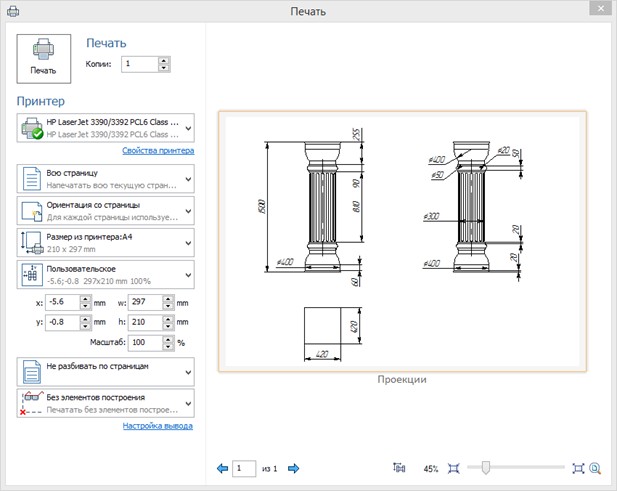Click the page number input field
The height and width of the screenshot is (491, 617).
243,468
